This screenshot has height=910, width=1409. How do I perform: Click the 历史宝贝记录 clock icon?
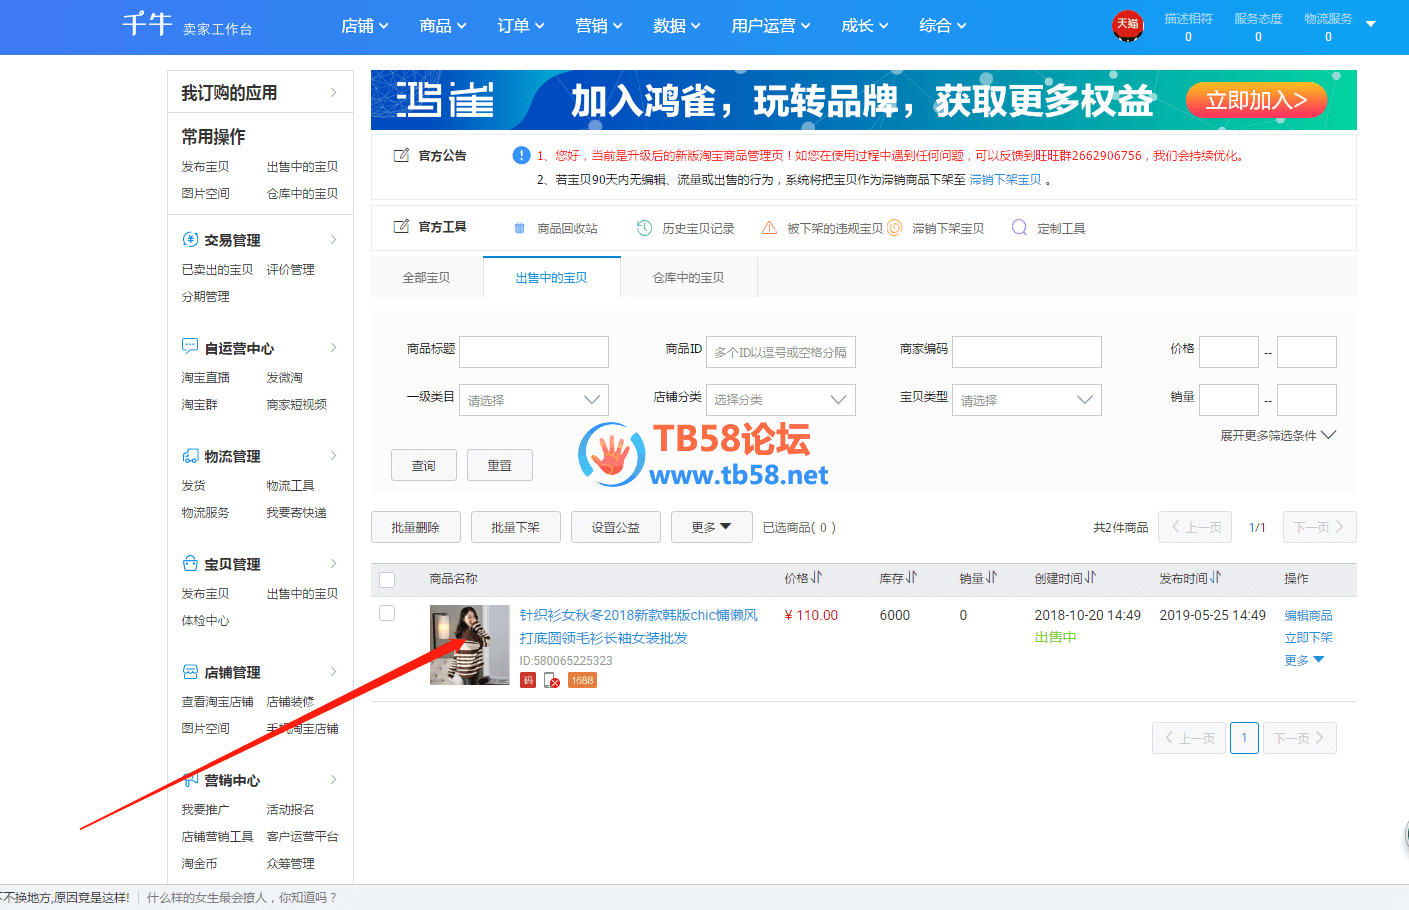coord(645,228)
